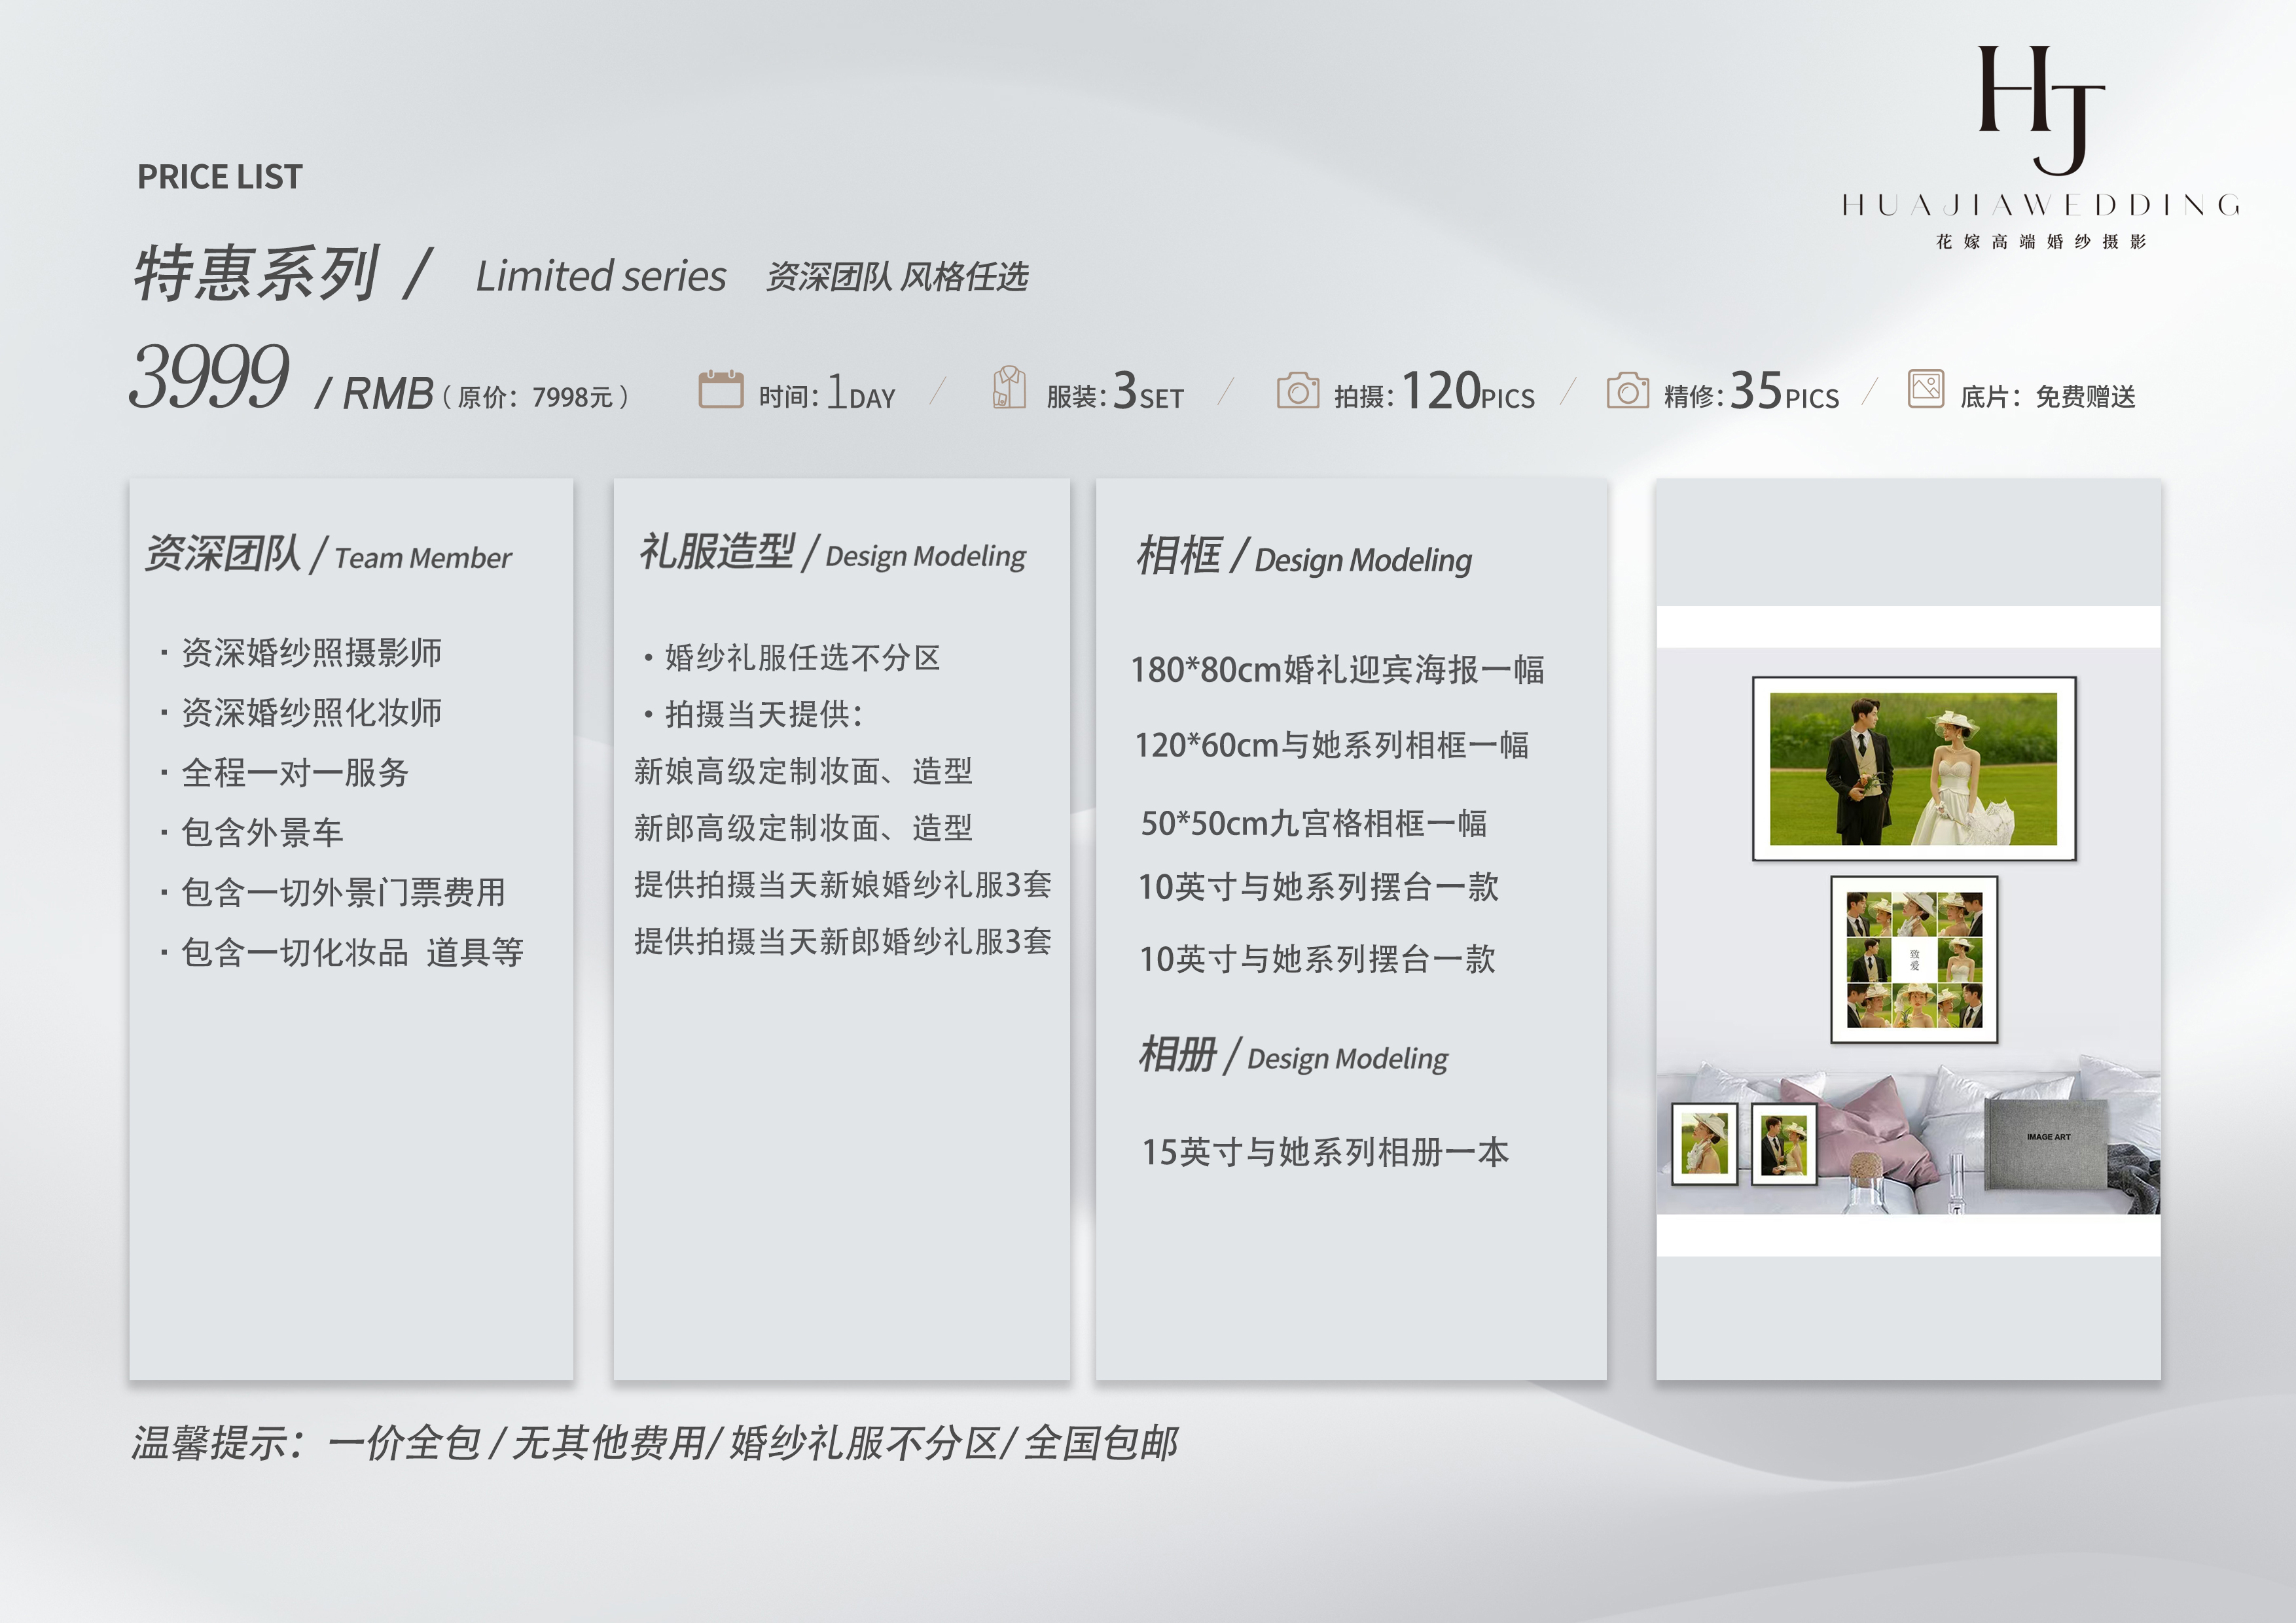
Task: Click the 资深团队 / Team Member heading
Action: click(328, 554)
